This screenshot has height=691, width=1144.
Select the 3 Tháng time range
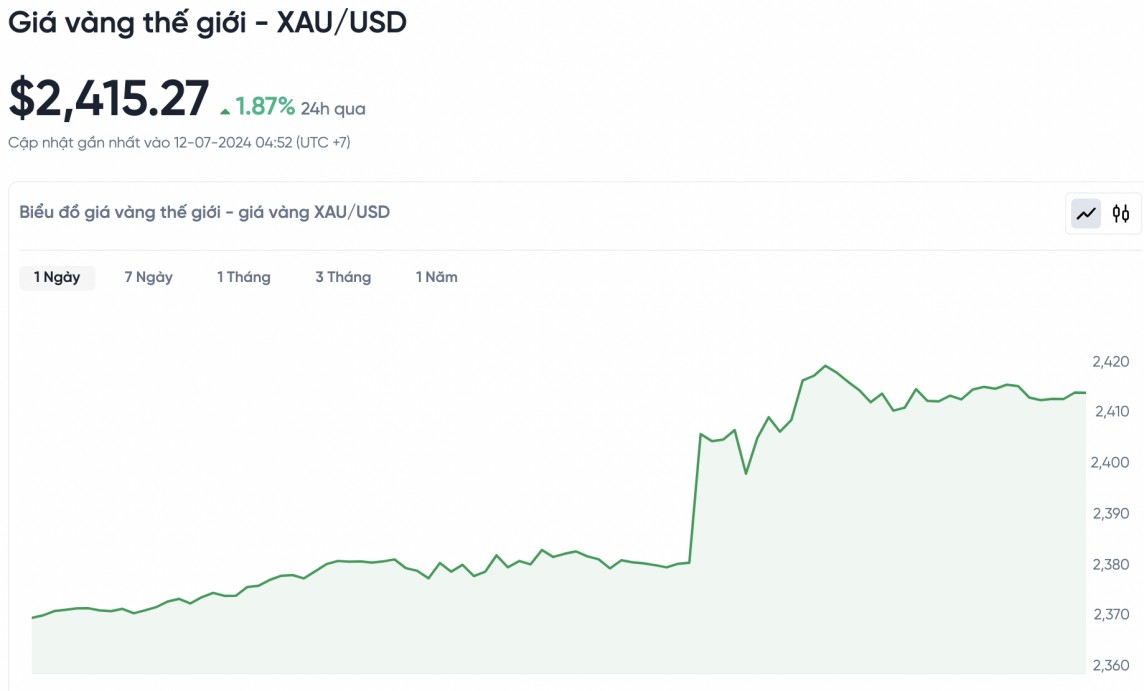[x=343, y=277]
